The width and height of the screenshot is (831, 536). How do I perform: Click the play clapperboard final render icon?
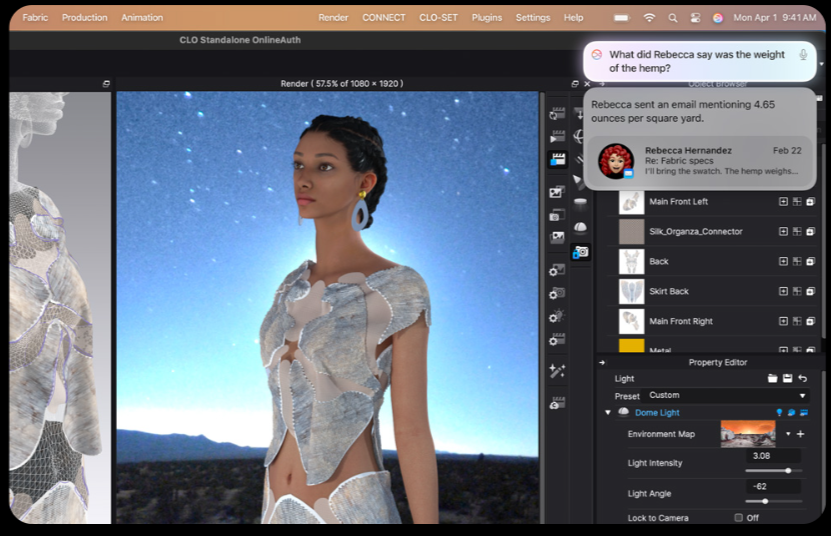[556, 137]
